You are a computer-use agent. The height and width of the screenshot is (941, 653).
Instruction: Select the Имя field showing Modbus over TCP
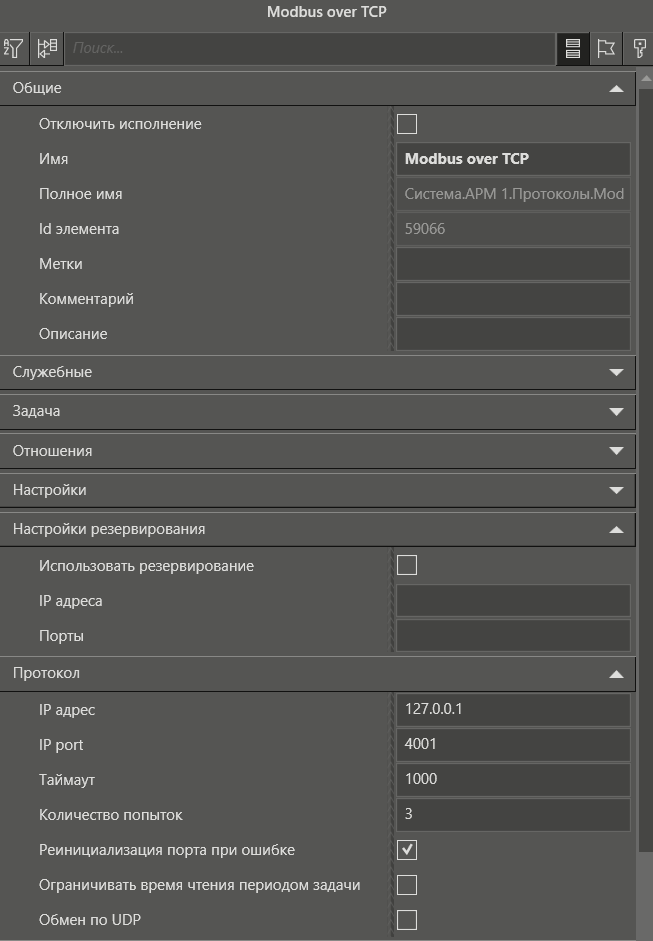[x=512, y=159]
